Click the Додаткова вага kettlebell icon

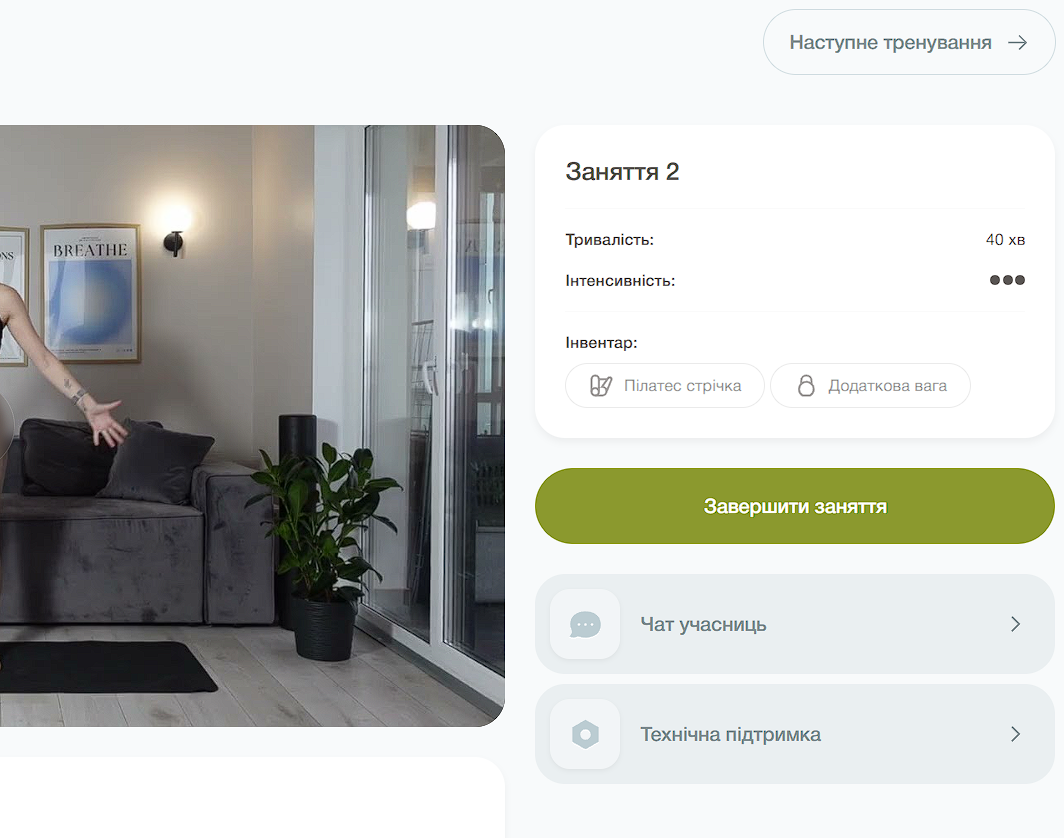(805, 385)
